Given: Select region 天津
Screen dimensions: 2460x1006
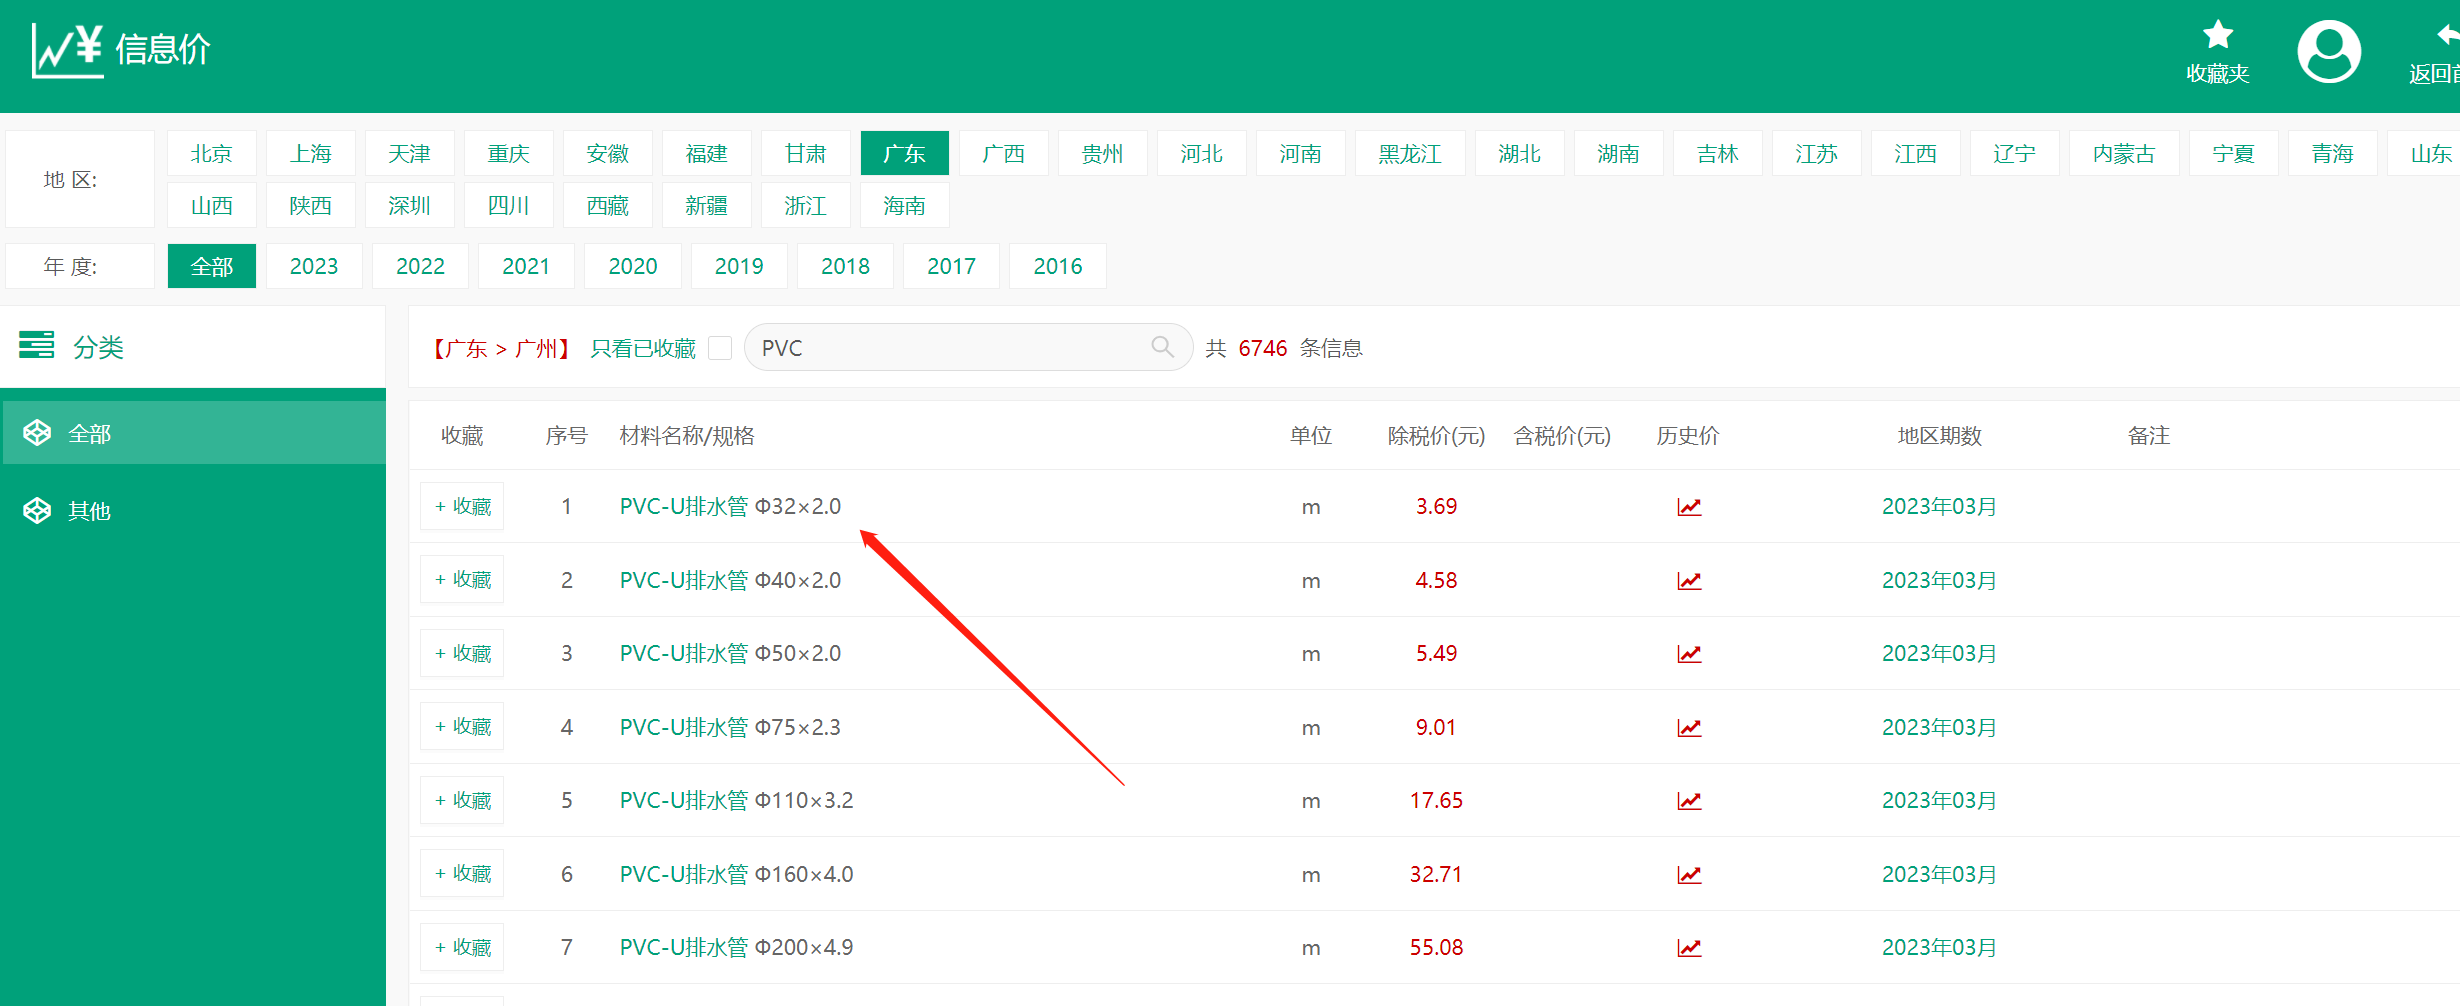Looking at the screenshot, I should click(410, 153).
